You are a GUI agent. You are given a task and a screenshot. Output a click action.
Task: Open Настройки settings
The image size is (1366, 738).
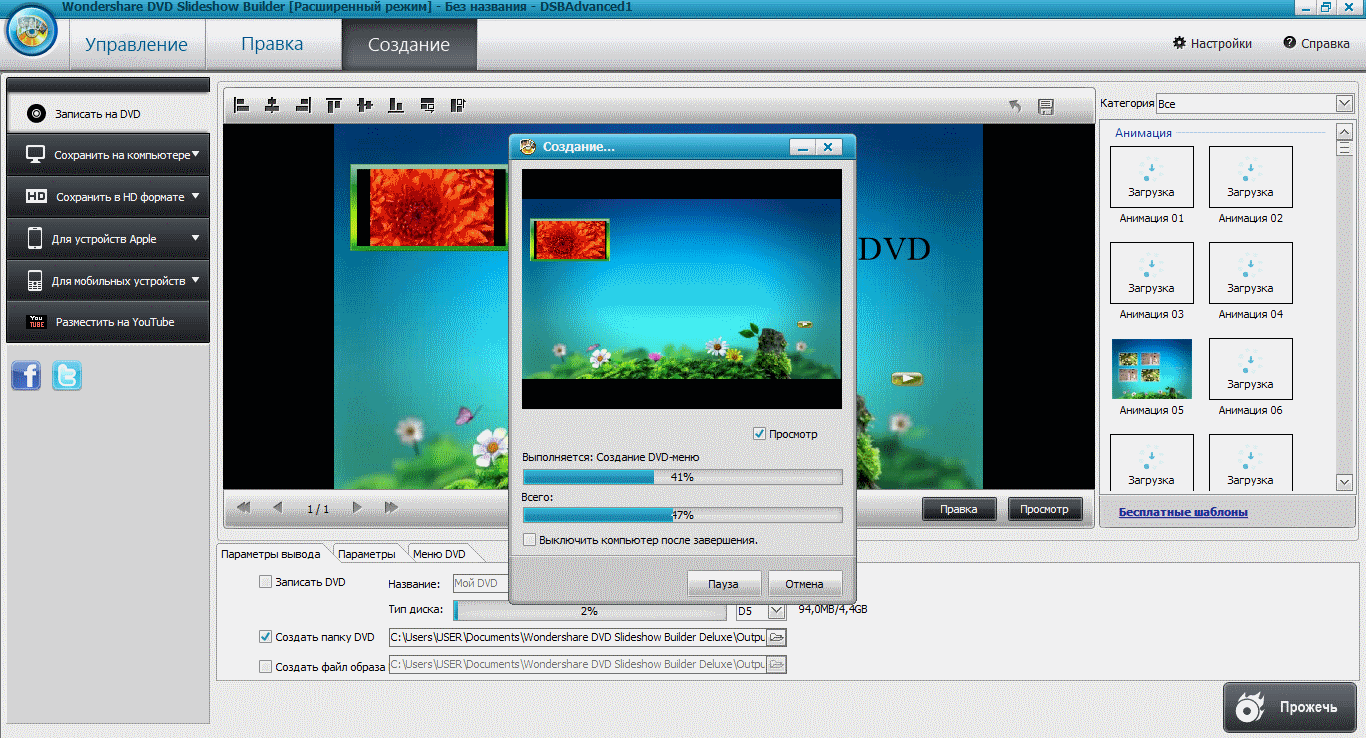pos(1212,43)
